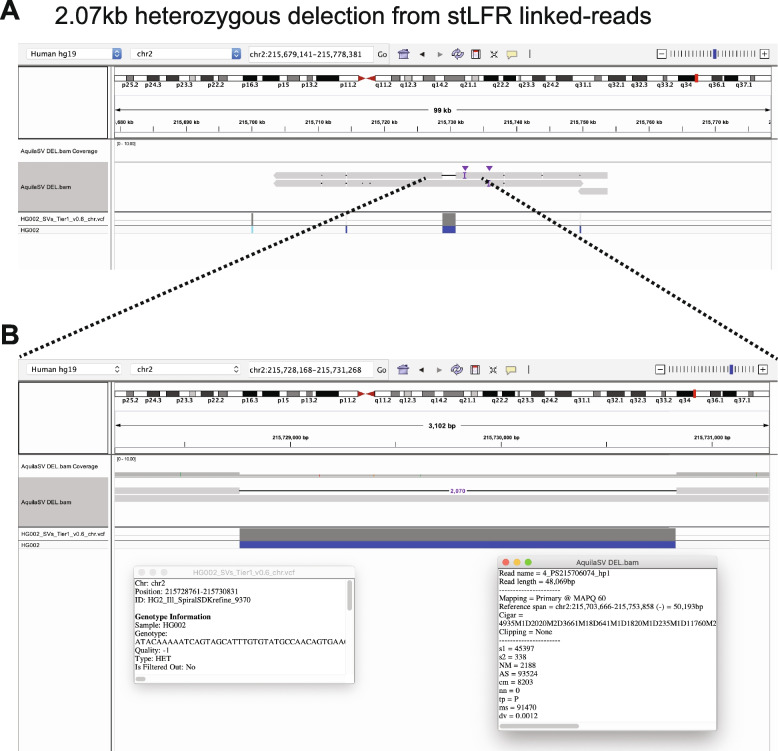The width and height of the screenshot is (778, 751).
Task: Click gray variant bar in panel B
Action: tap(457, 535)
